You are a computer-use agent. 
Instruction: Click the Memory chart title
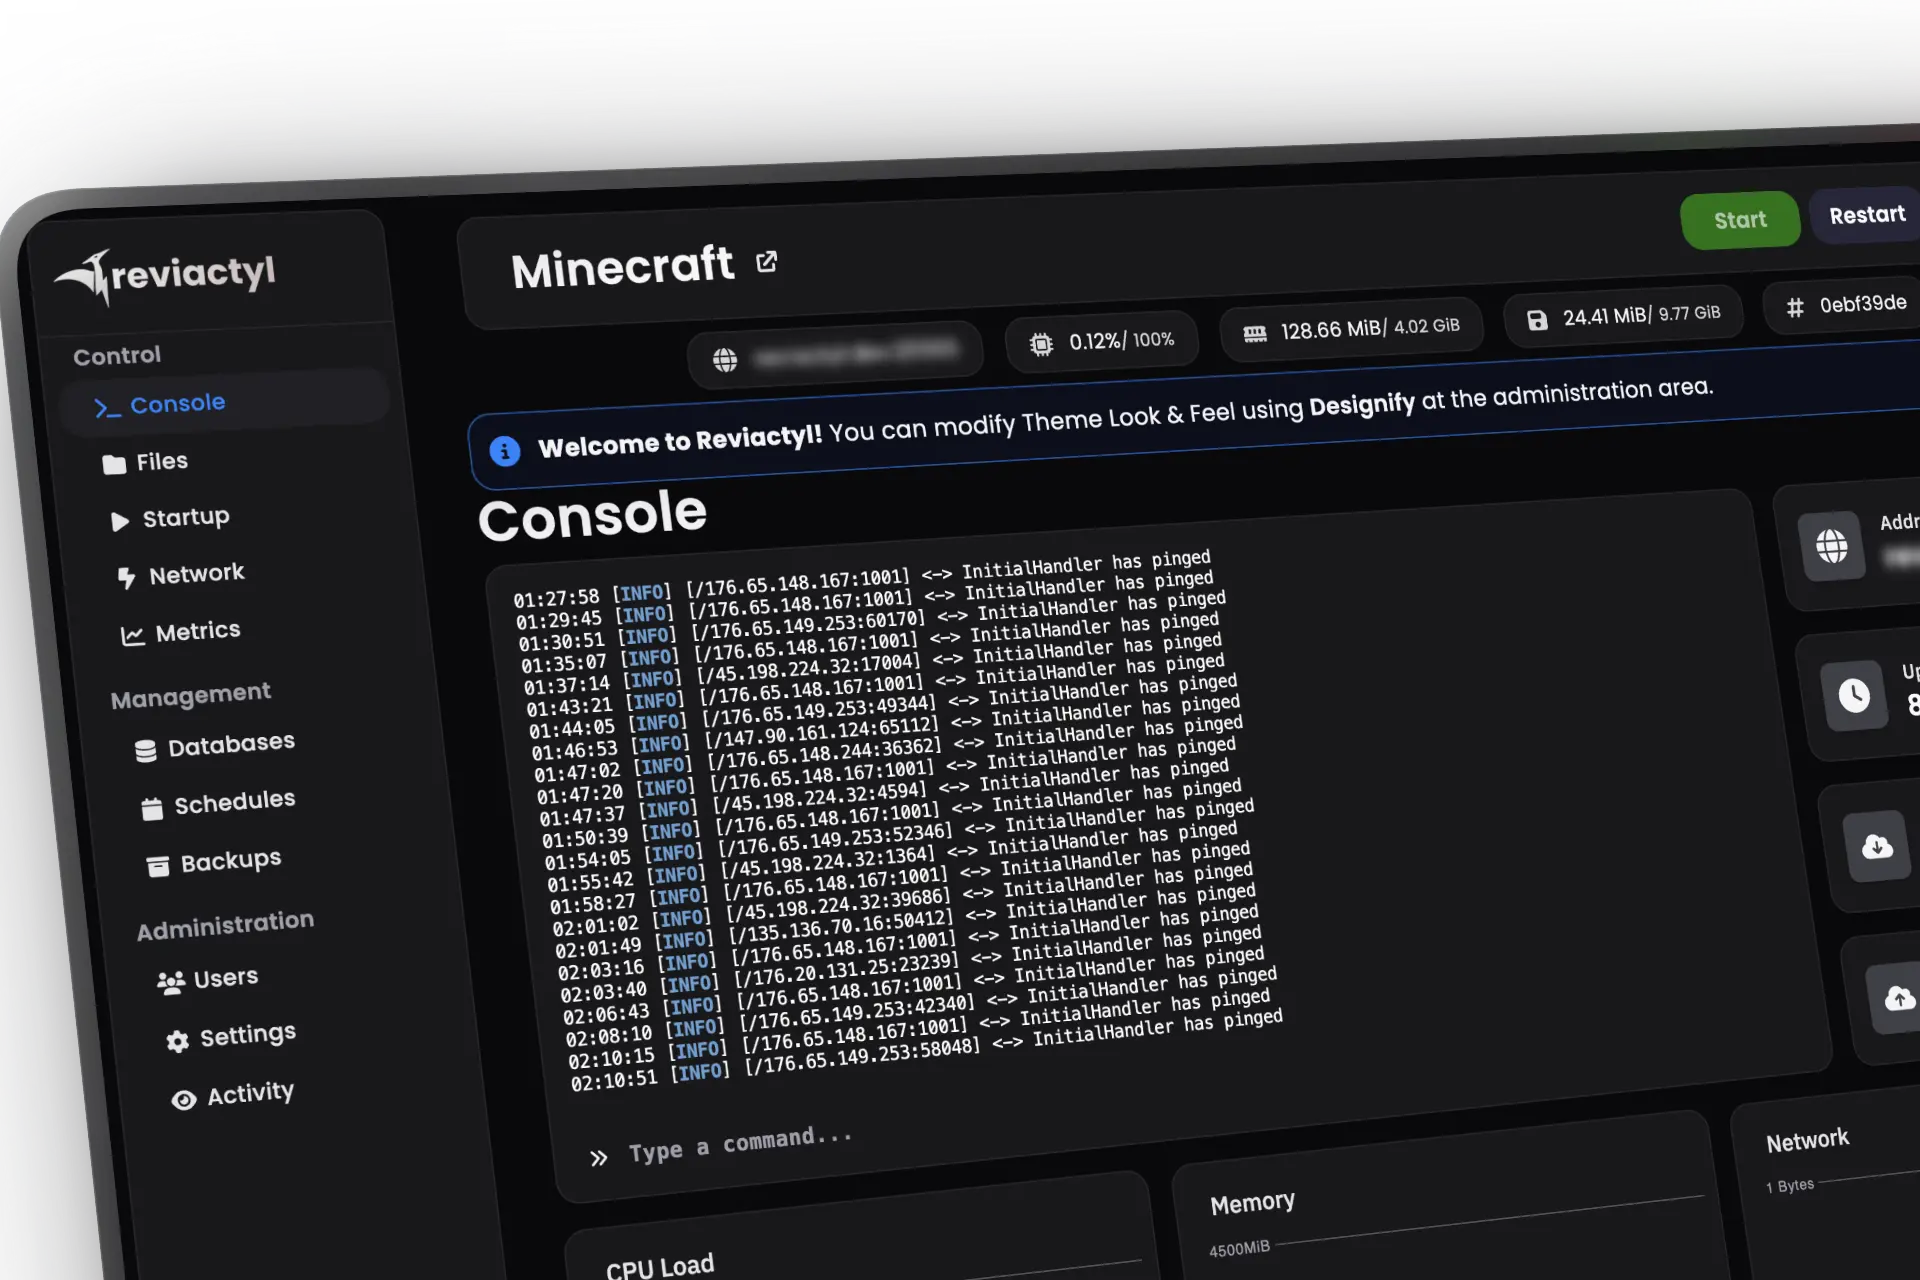[x=1252, y=1203]
